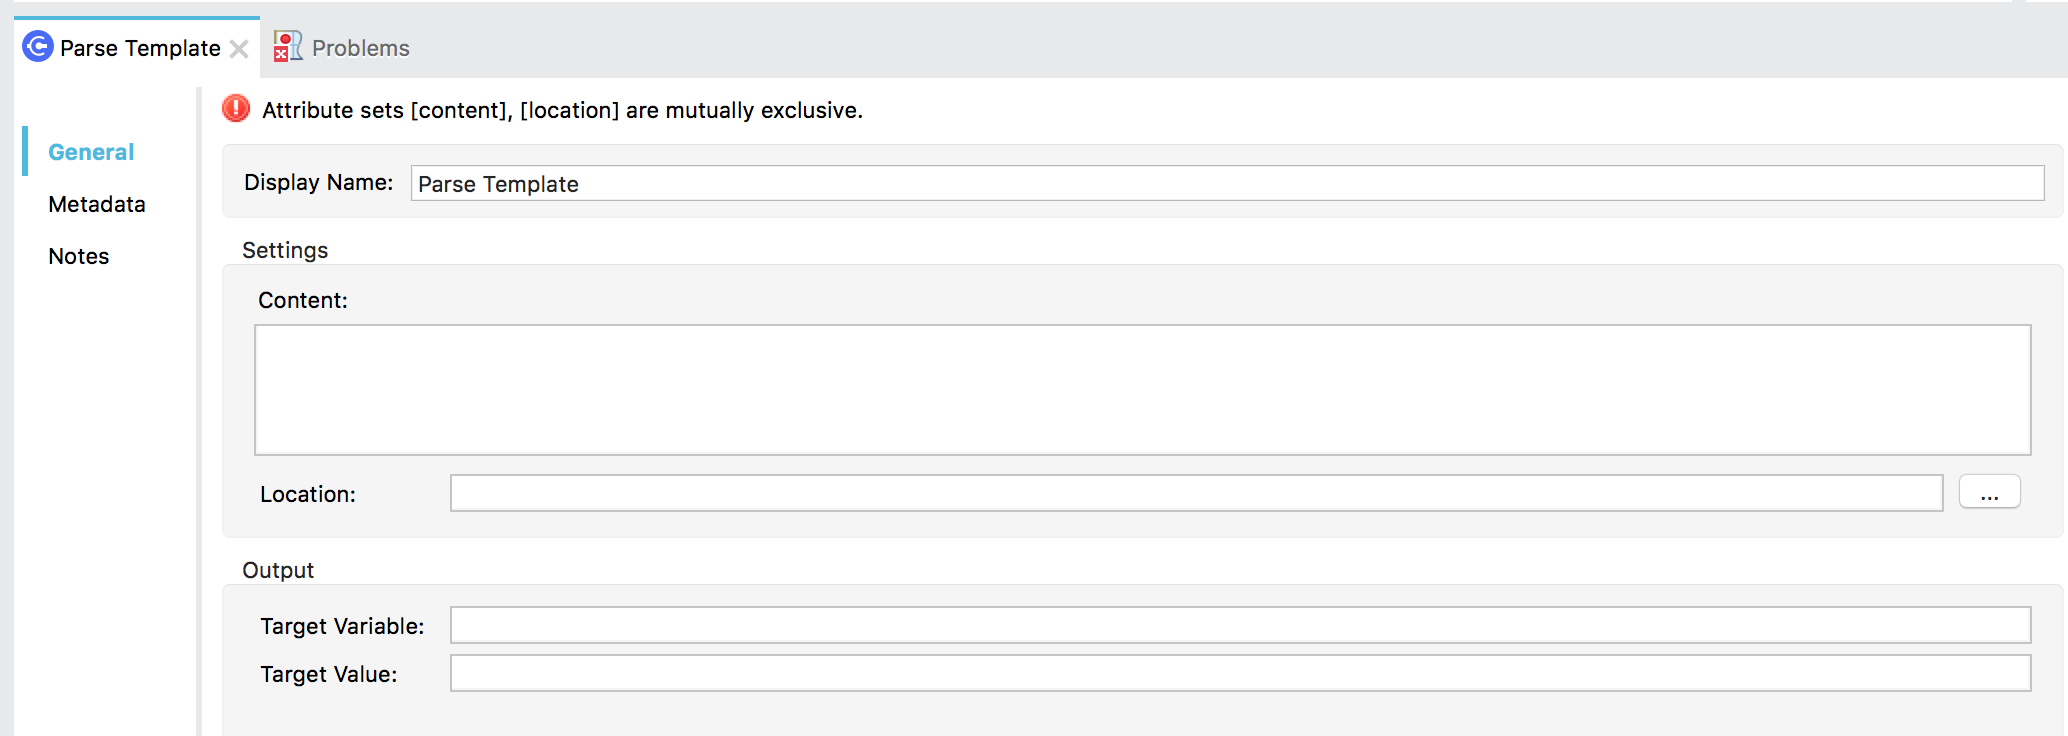
Task: Click the browse button next to Location
Action: click(x=1990, y=492)
